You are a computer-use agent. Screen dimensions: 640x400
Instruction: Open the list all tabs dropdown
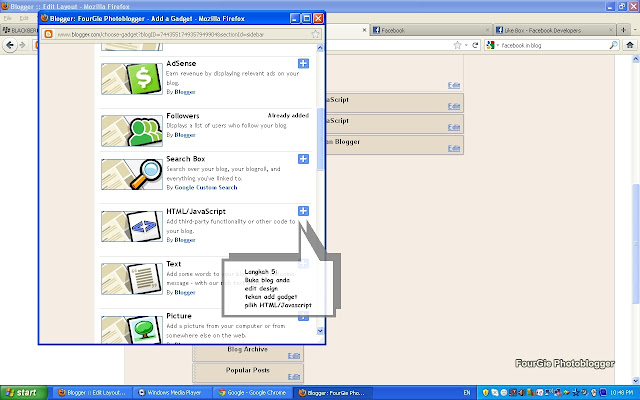636,30
